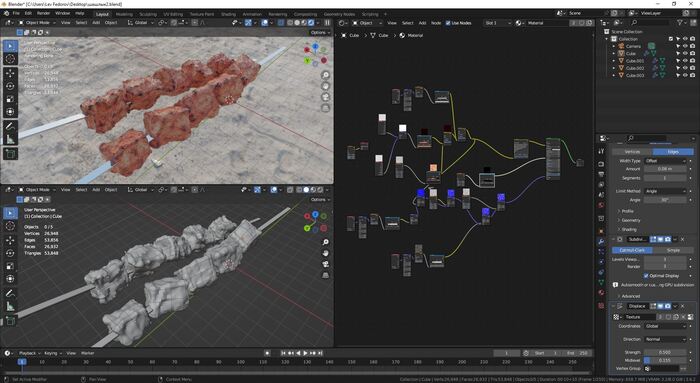This screenshot has width=700, height=383.
Task: Open the Tool properties tab icon
Action: [x=601, y=152]
